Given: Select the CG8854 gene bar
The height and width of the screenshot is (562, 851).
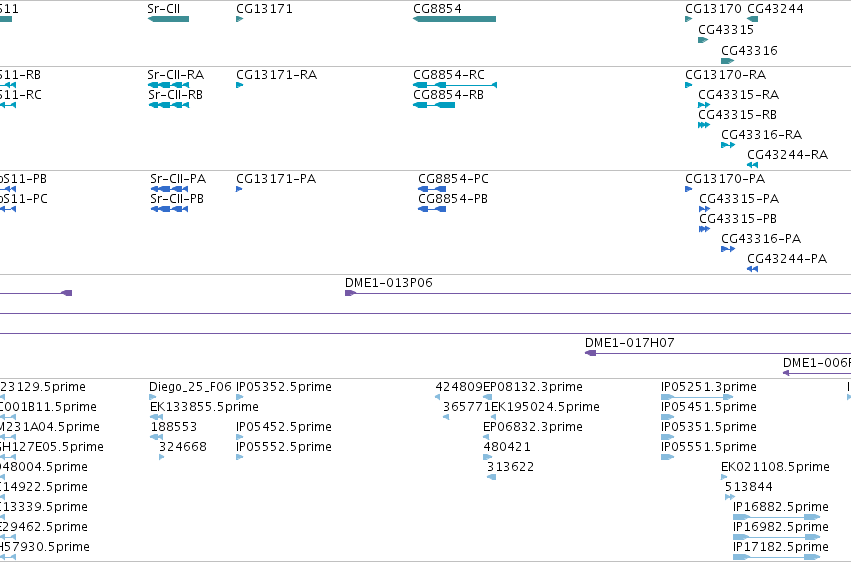Looking at the screenshot, I should pos(454,19).
